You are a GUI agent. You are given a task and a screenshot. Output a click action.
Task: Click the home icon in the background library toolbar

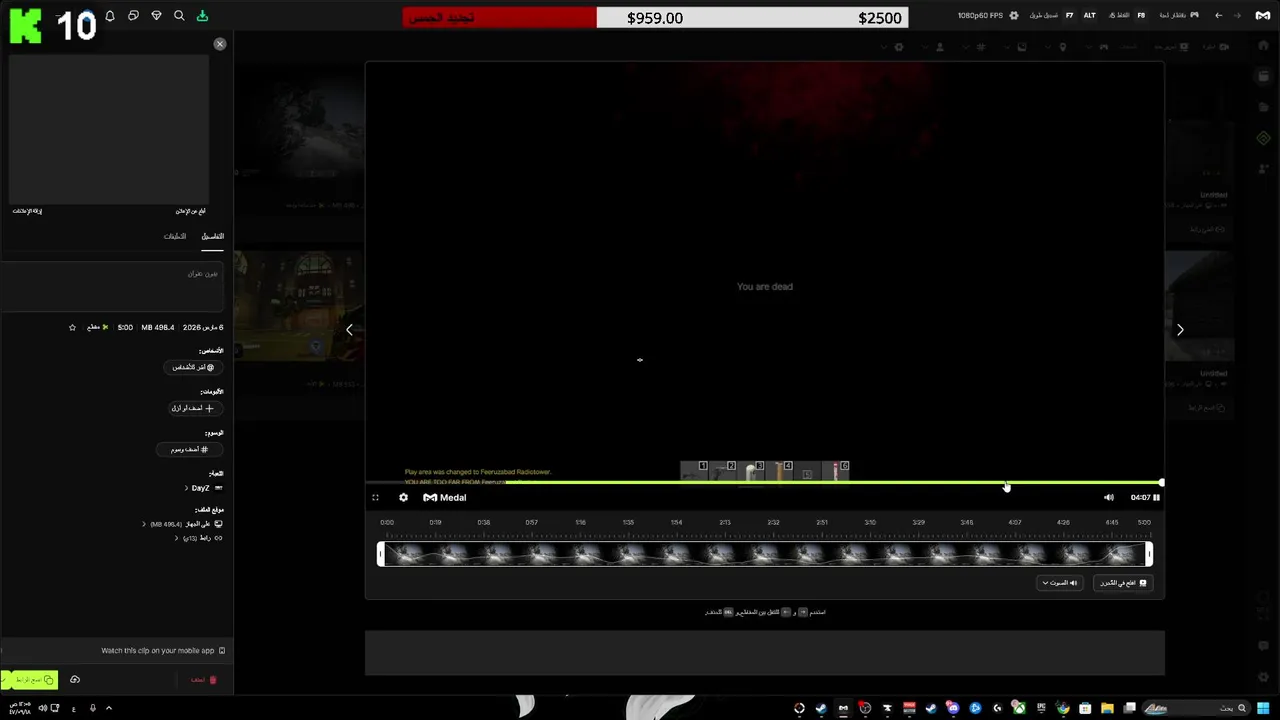click(1263, 46)
